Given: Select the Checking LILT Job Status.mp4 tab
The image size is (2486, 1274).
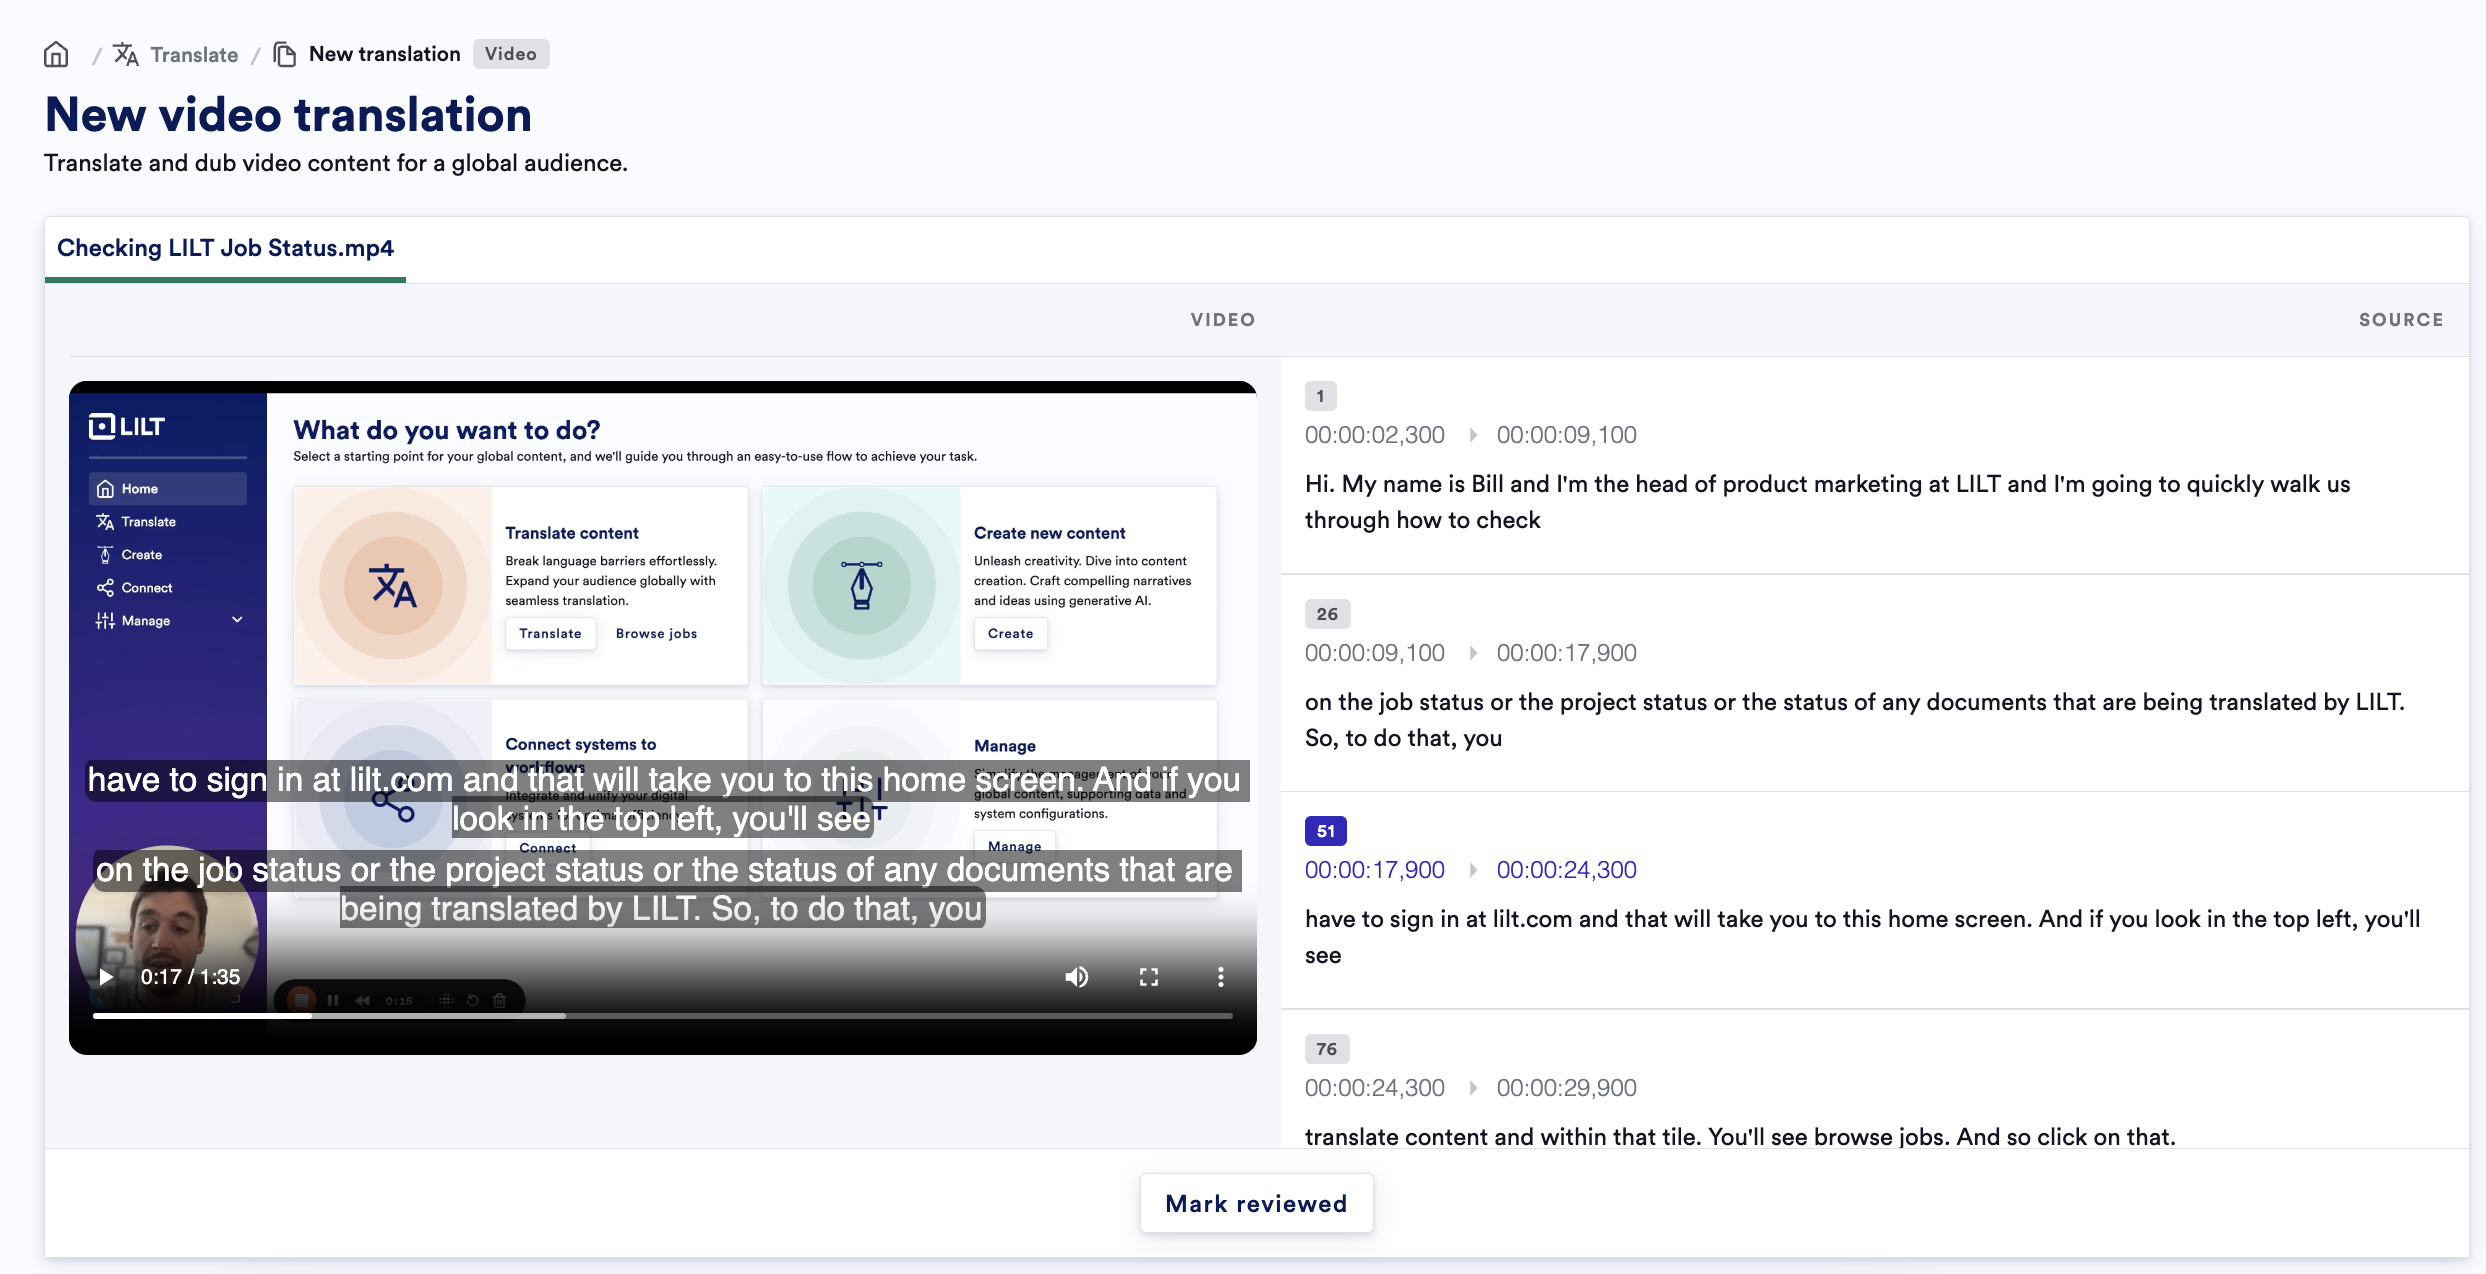Looking at the screenshot, I should (225, 248).
